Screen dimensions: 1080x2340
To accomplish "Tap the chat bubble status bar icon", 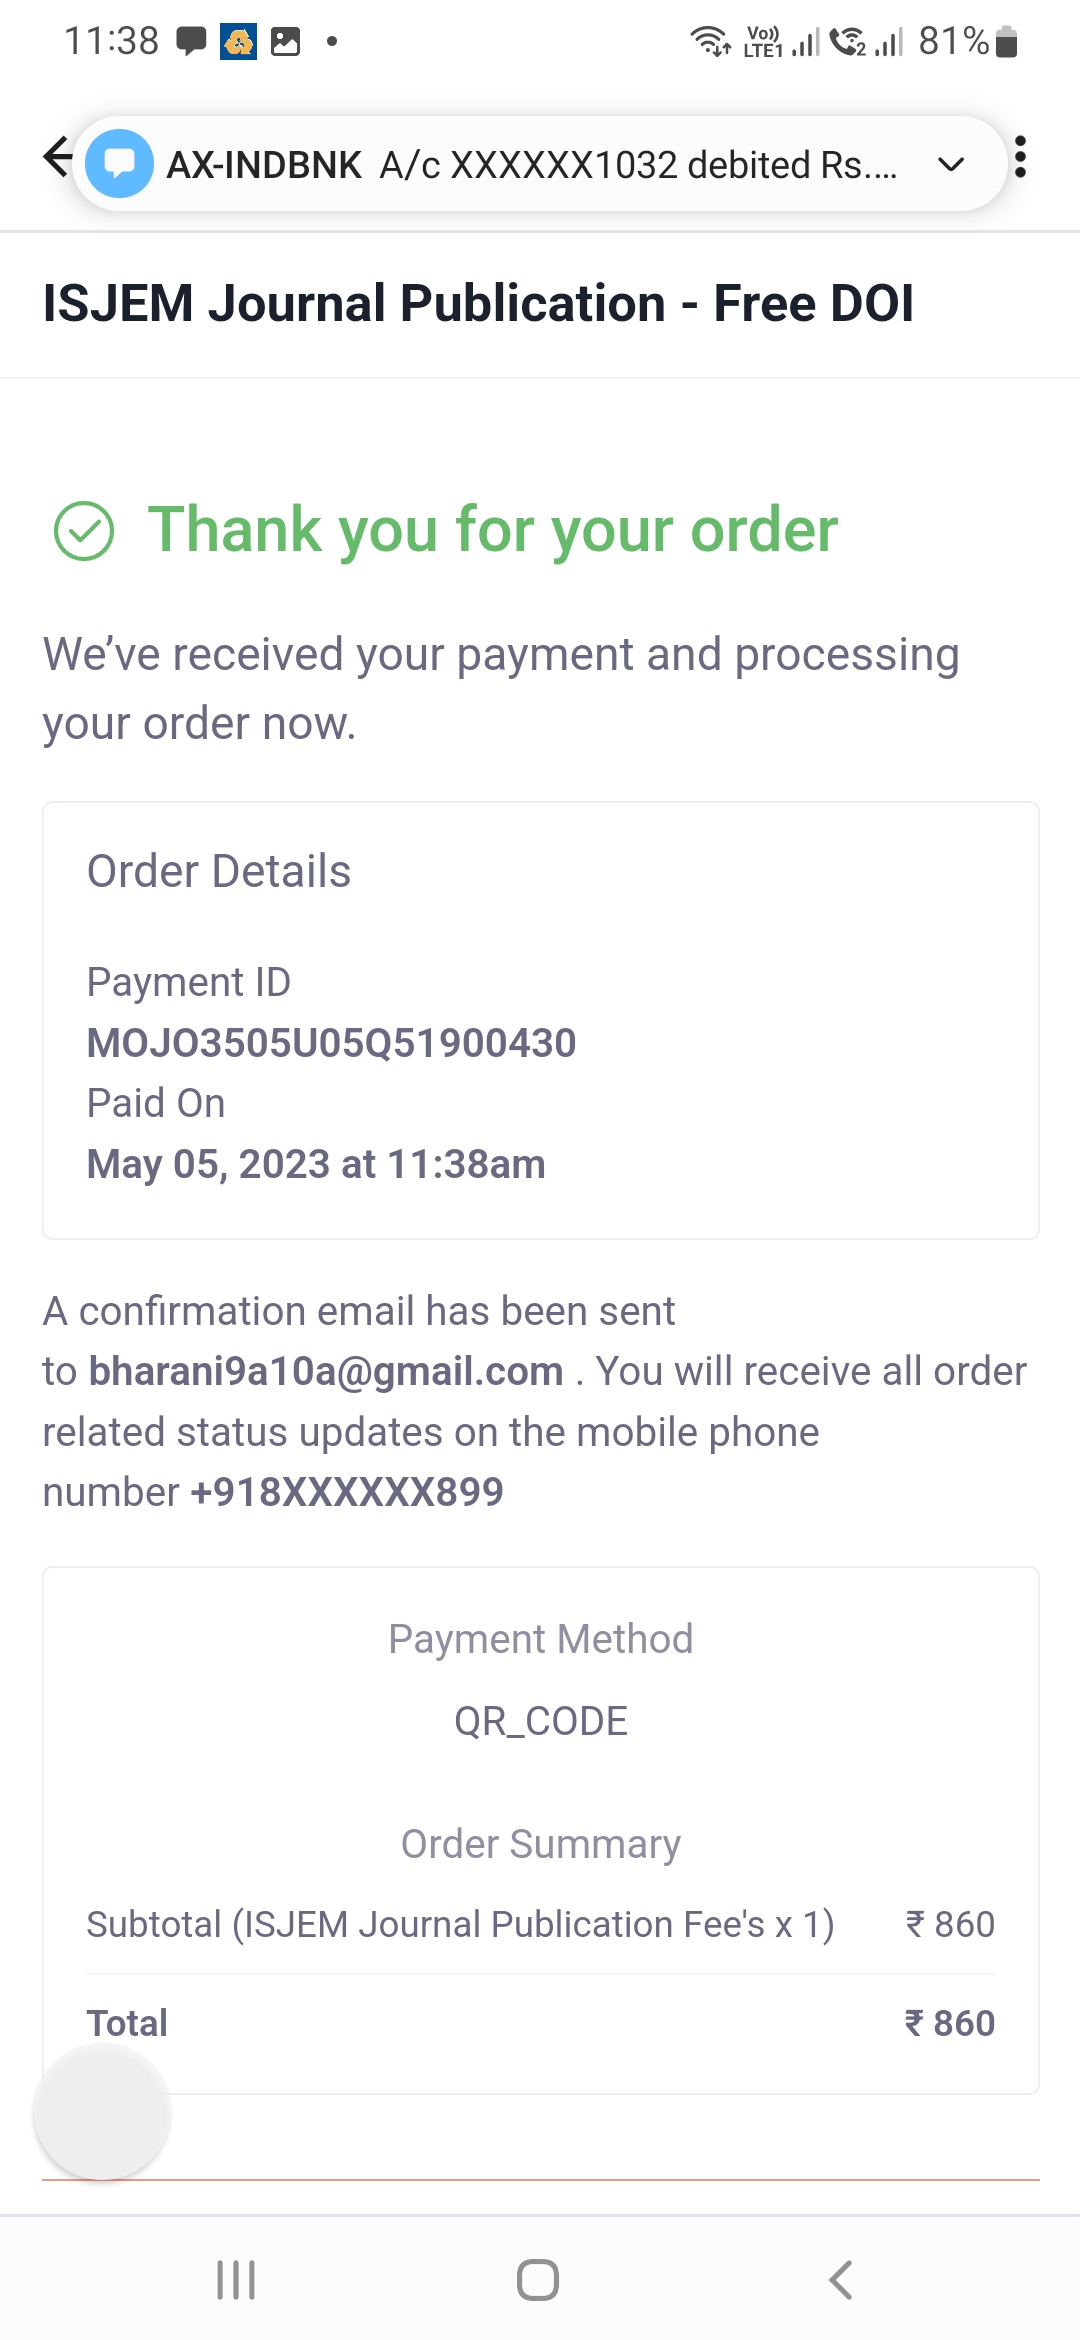I will tap(190, 41).
